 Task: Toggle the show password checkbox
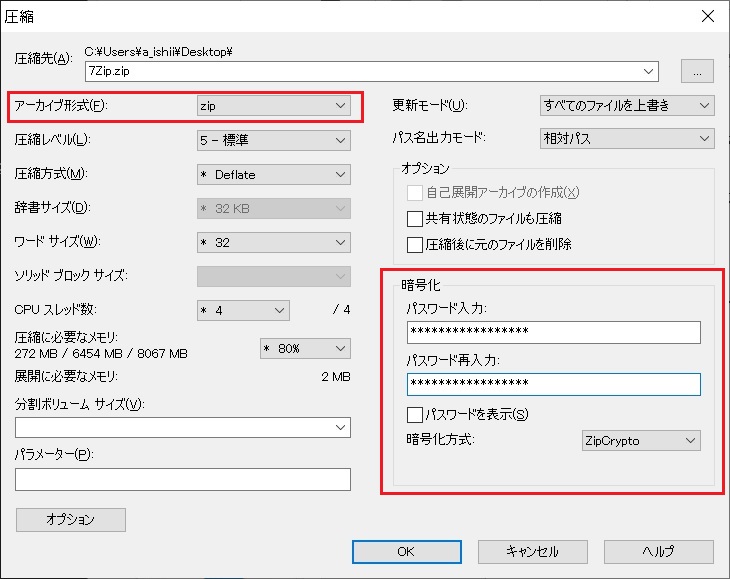(415, 414)
